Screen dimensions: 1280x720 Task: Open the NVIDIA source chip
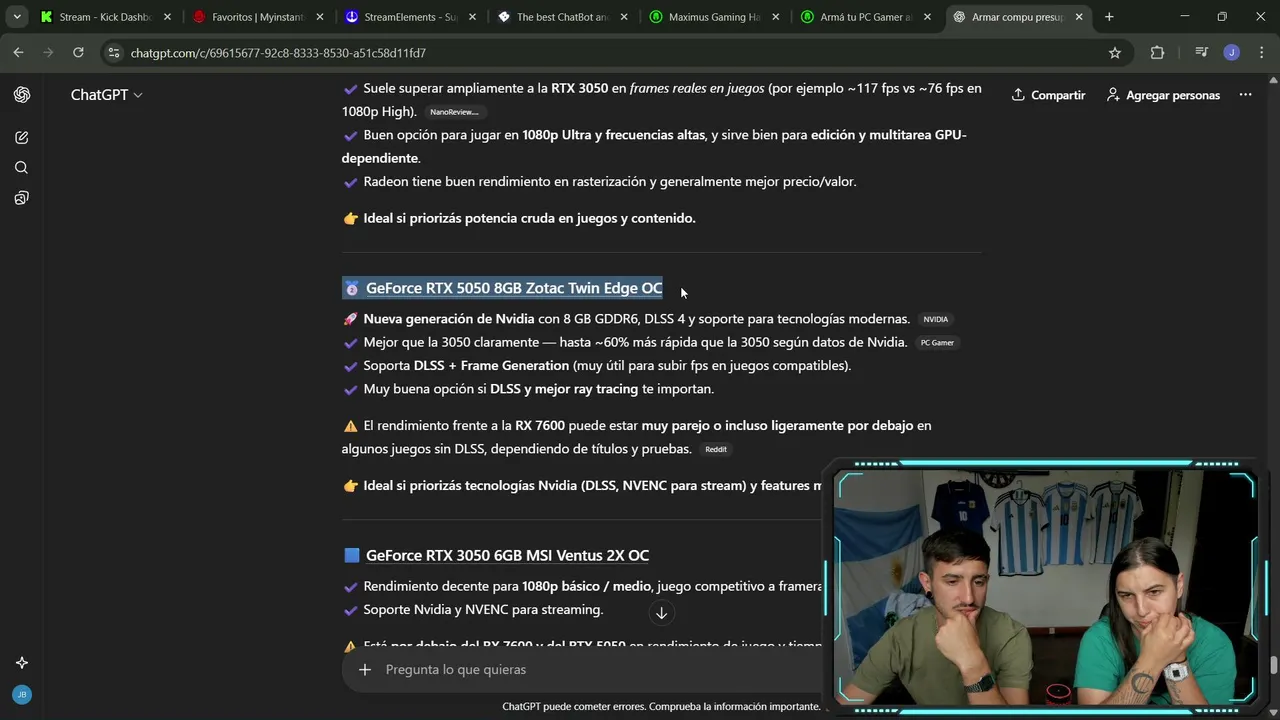tap(935, 319)
